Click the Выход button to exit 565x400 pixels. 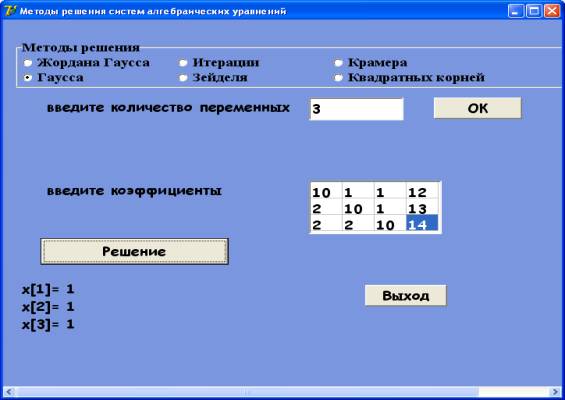(406, 295)
